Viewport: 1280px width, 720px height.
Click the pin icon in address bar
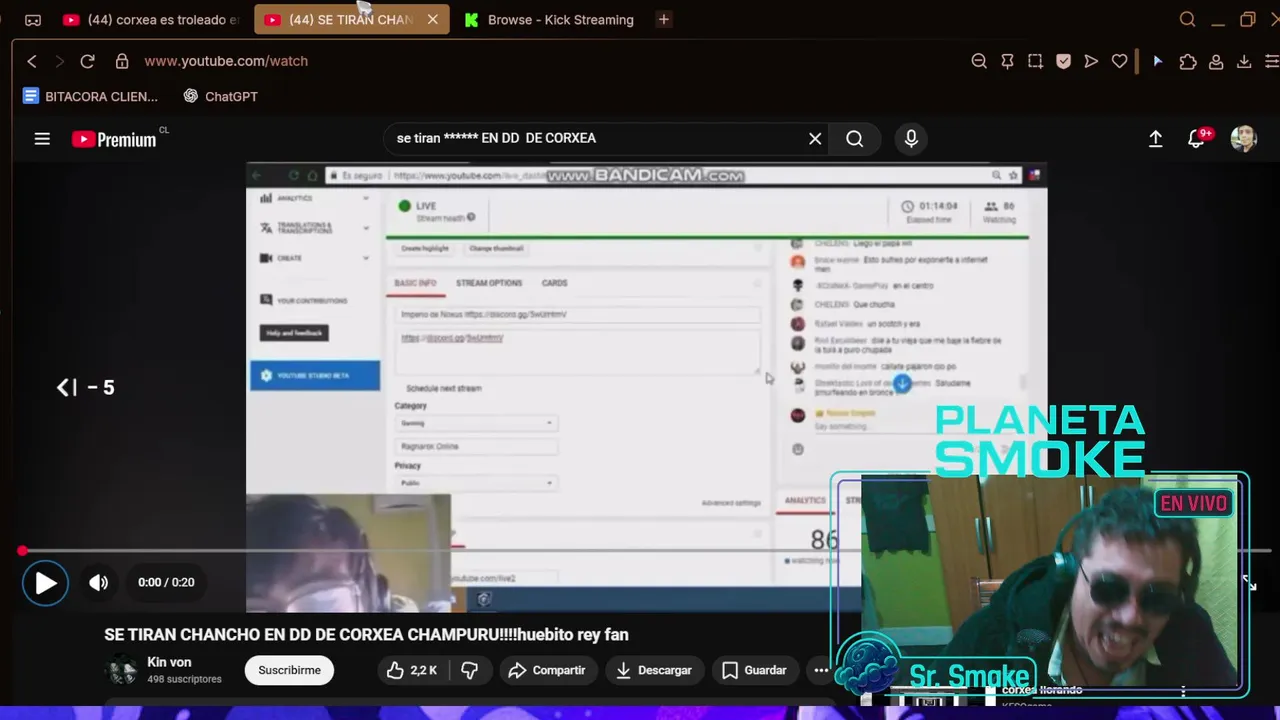click(1007, 61)
